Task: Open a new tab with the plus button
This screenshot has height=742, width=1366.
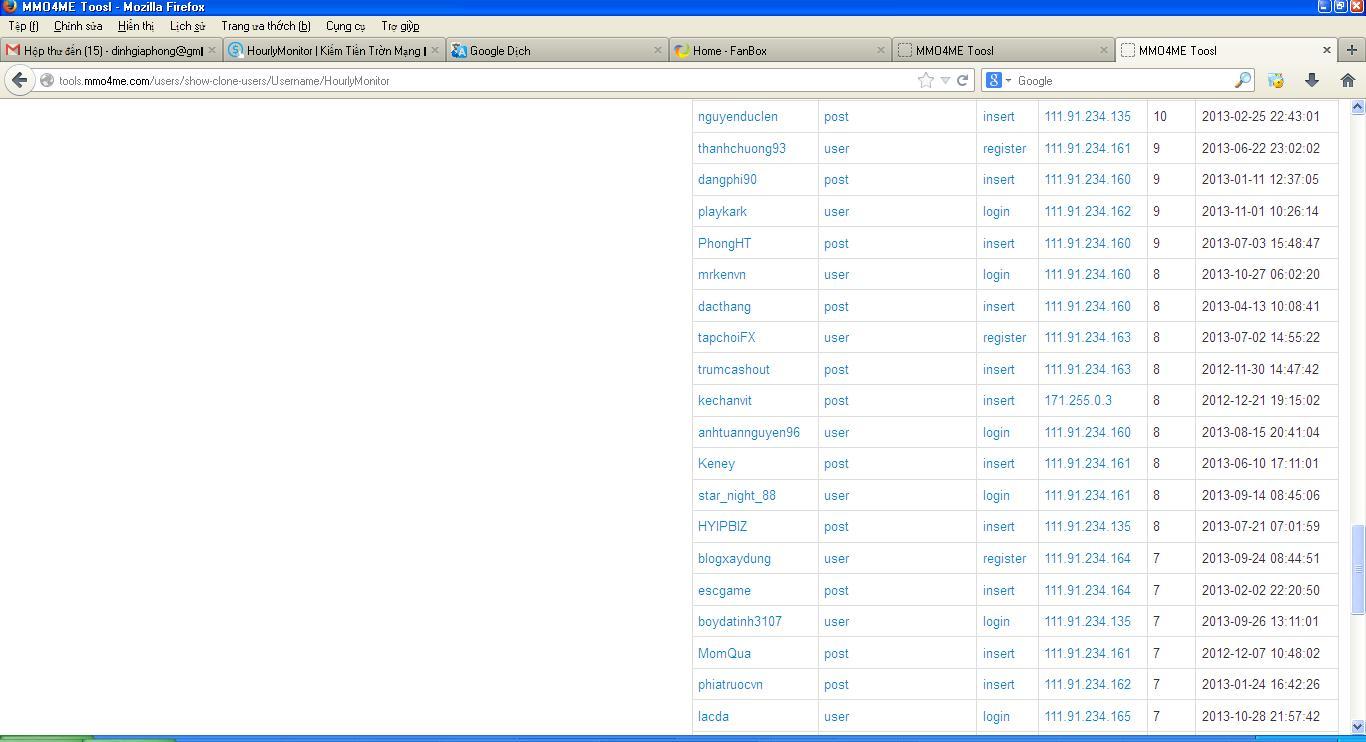Action: (1352, 50)
